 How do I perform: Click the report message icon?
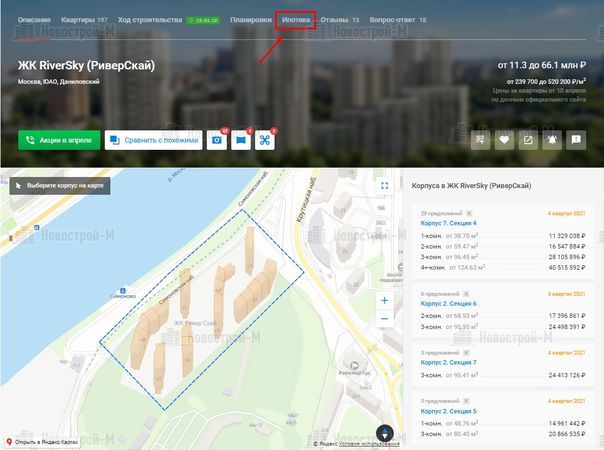click(x=577, y=140)
